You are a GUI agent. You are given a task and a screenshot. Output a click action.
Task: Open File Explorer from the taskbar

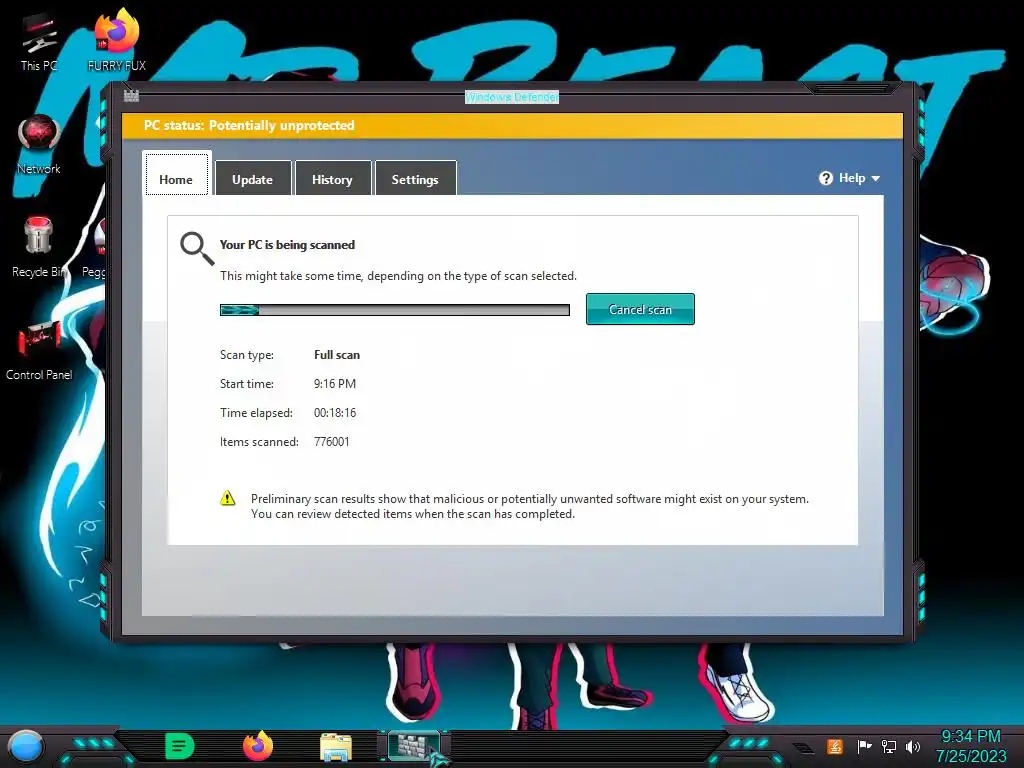(x=336, y=747)
